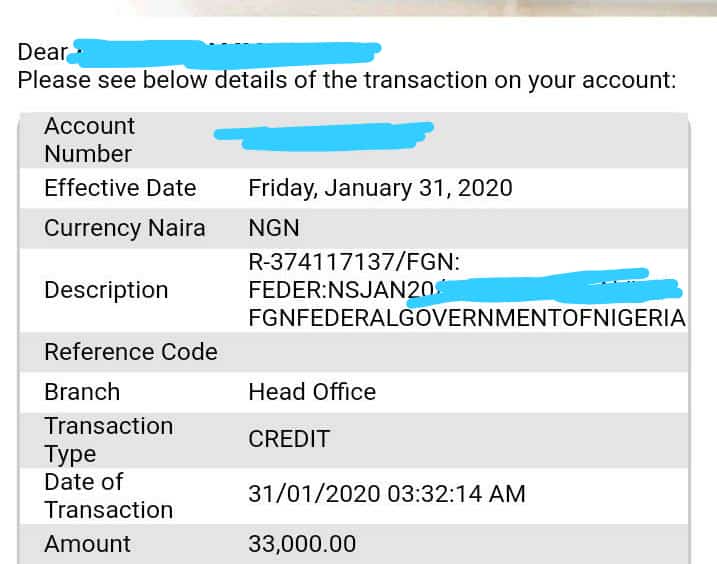Click the "Account Number" row label

coord(89,140)
